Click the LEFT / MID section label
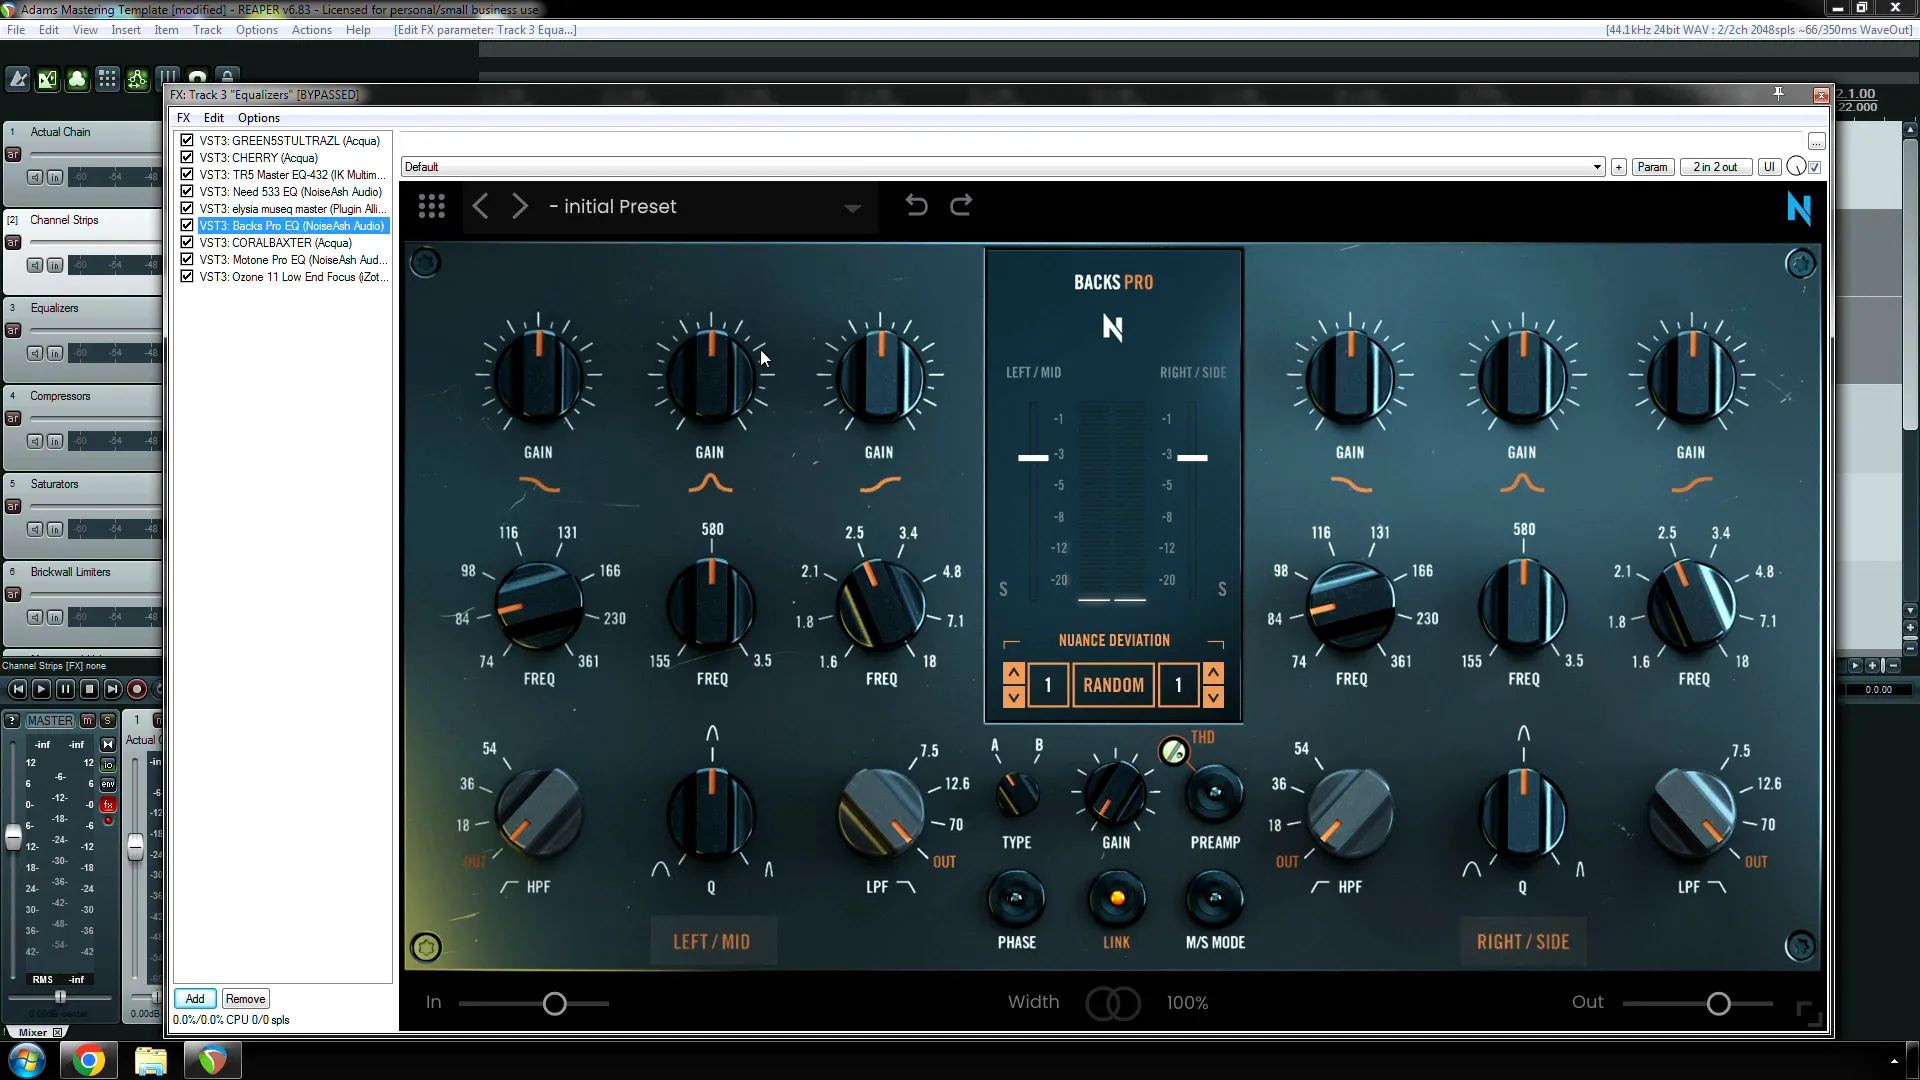Image resolution: width=1920 pixels, height=1080 pixels. (712, 942)
